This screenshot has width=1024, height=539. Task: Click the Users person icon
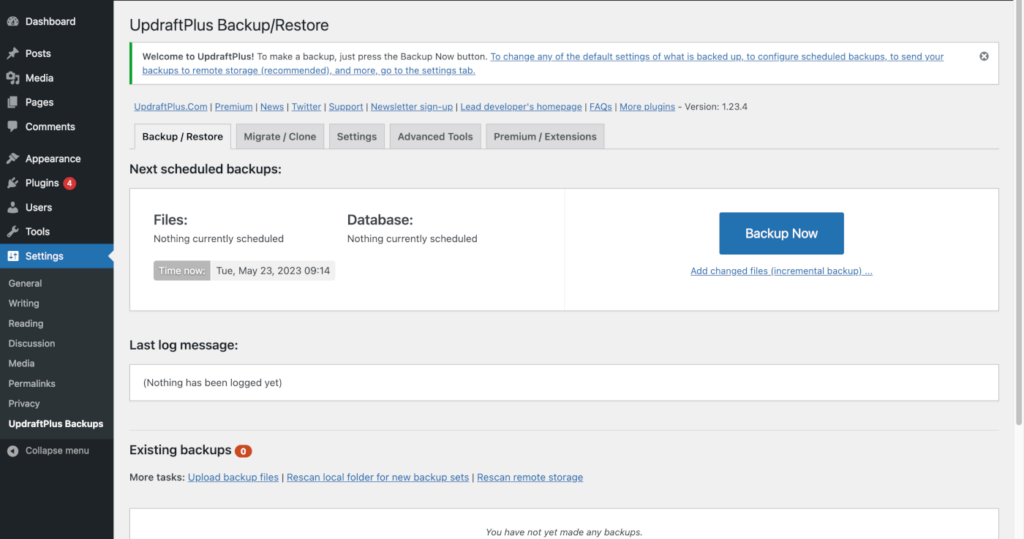coord(12,207)
